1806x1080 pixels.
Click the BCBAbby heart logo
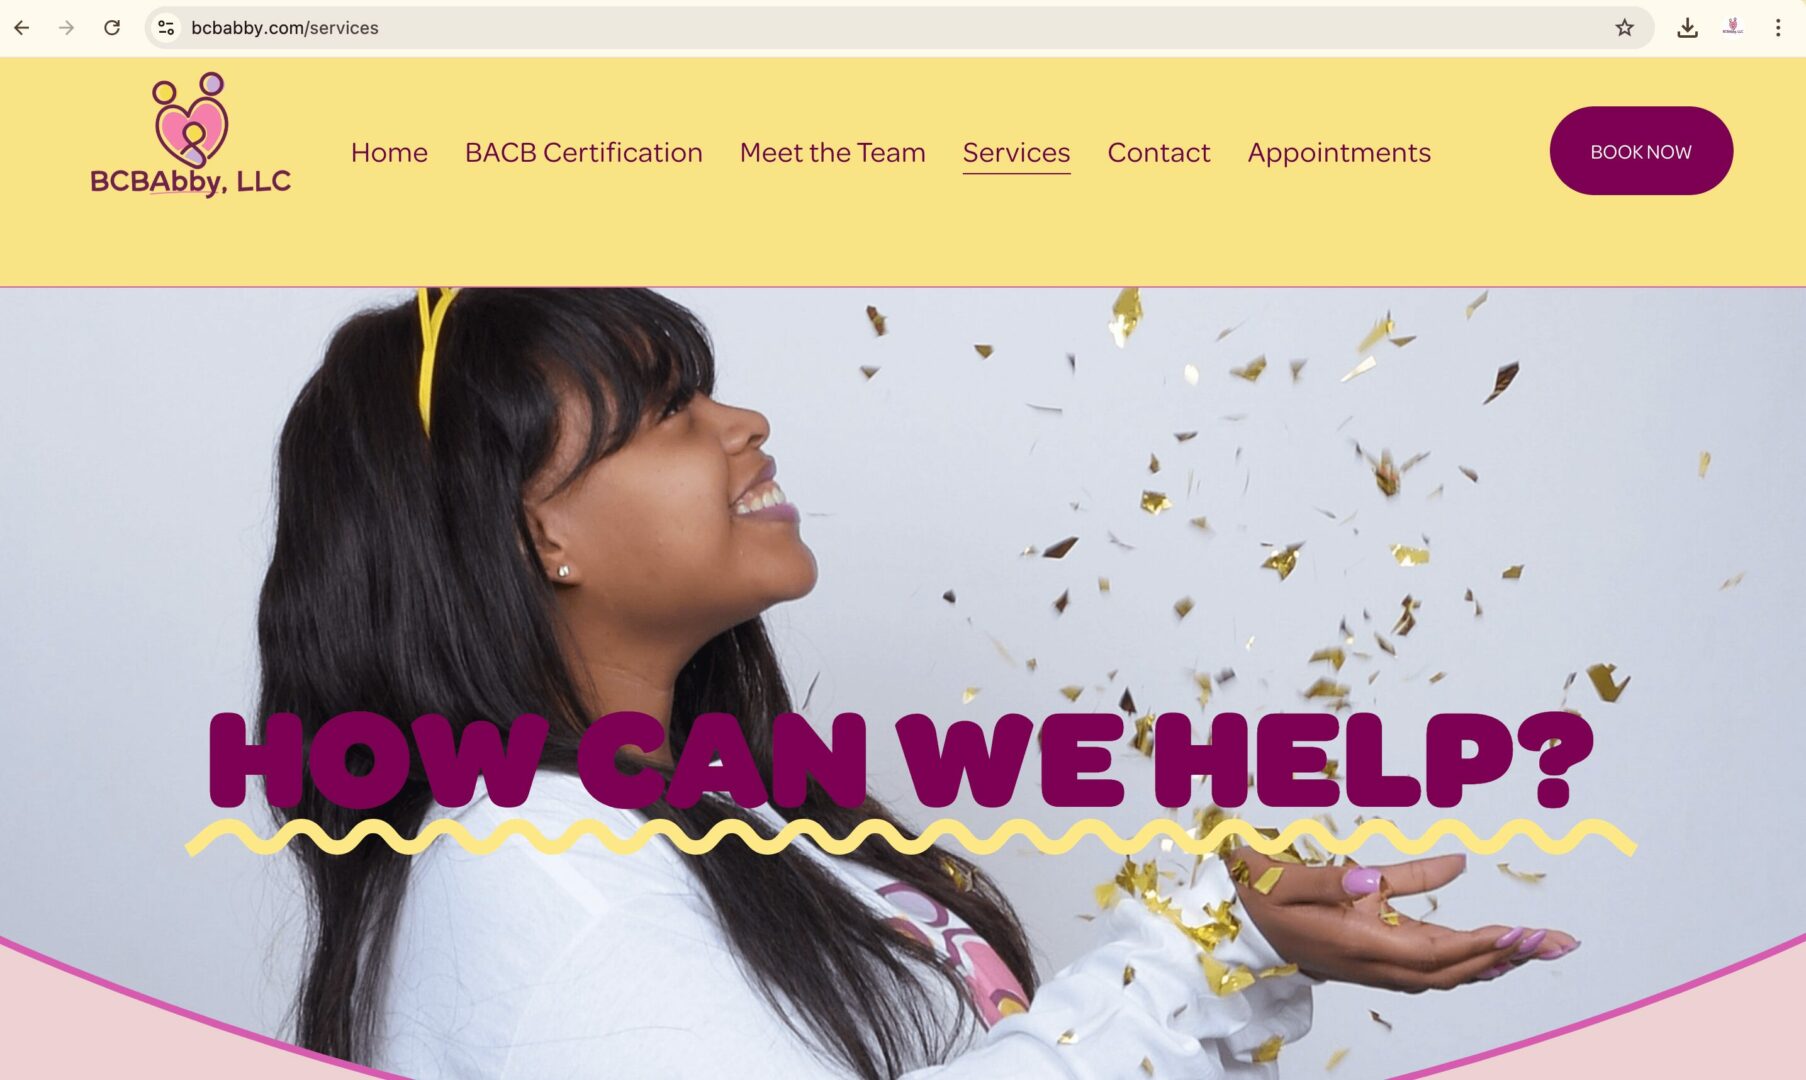click(190, 119)
